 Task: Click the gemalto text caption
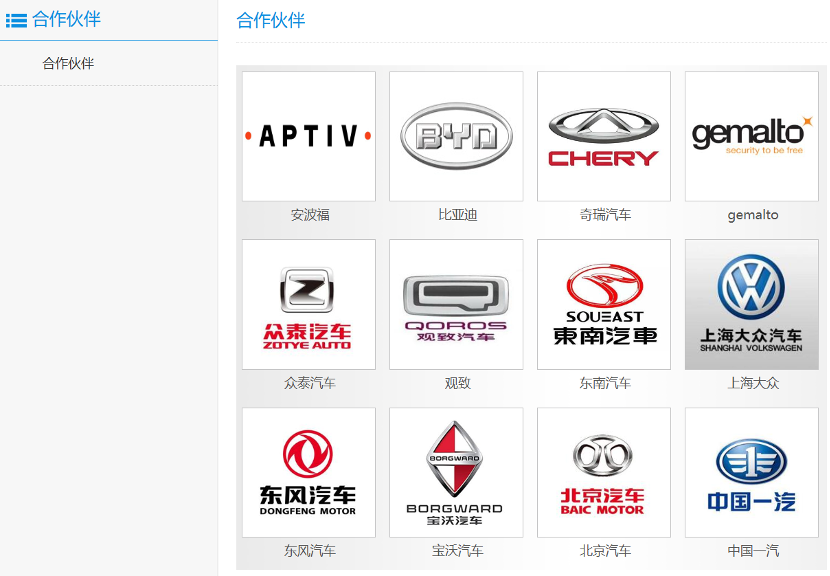coord(753,215)
